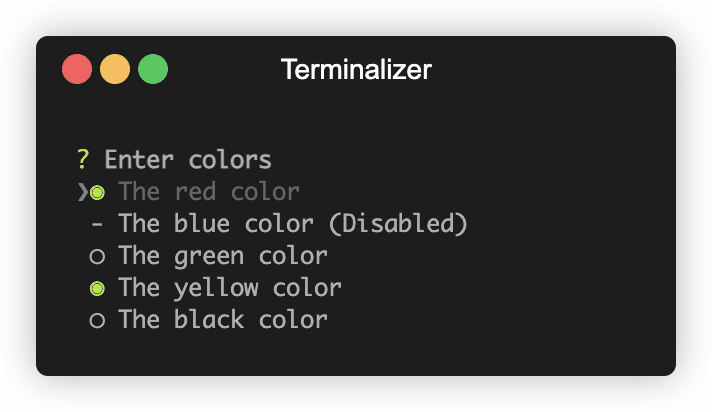Screen dimensions: 712x412
Task: Minimize the window using the yellow button
Action: [x=115, y=70]
